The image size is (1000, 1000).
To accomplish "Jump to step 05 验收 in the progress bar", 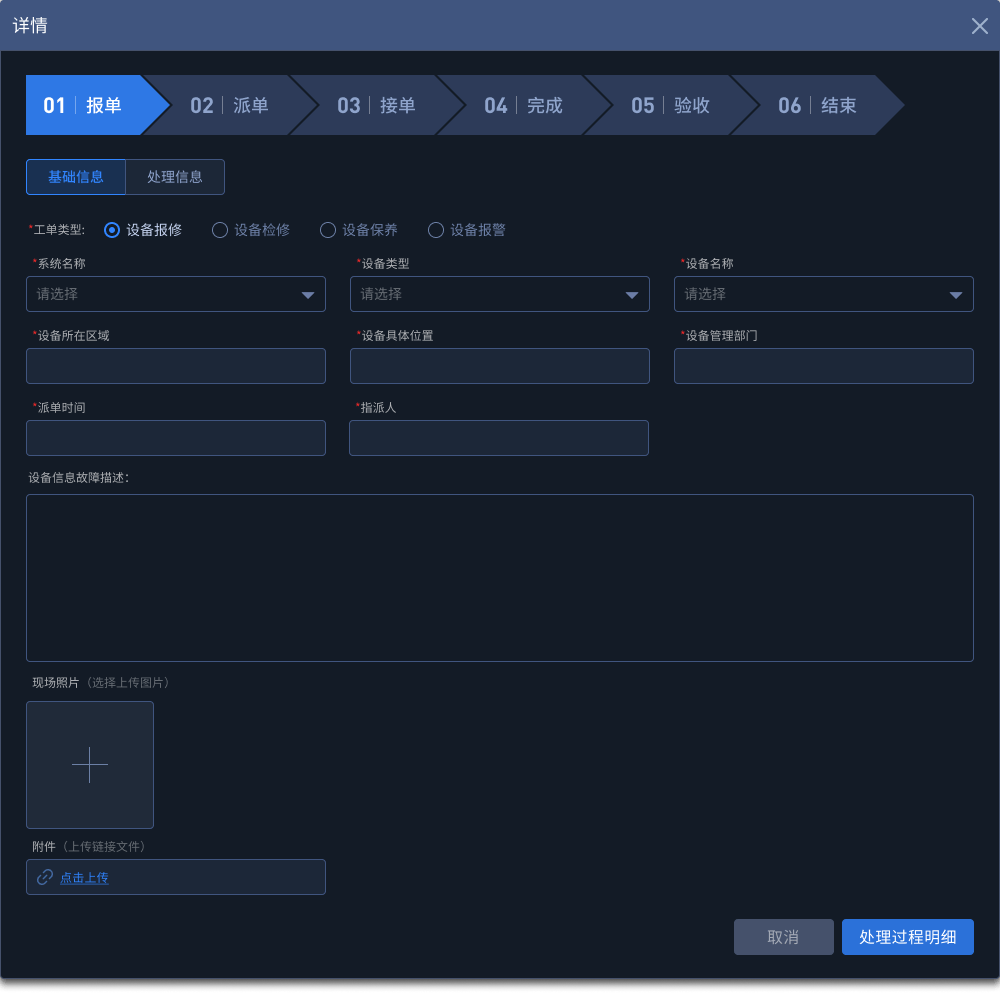I will point(671,105).
